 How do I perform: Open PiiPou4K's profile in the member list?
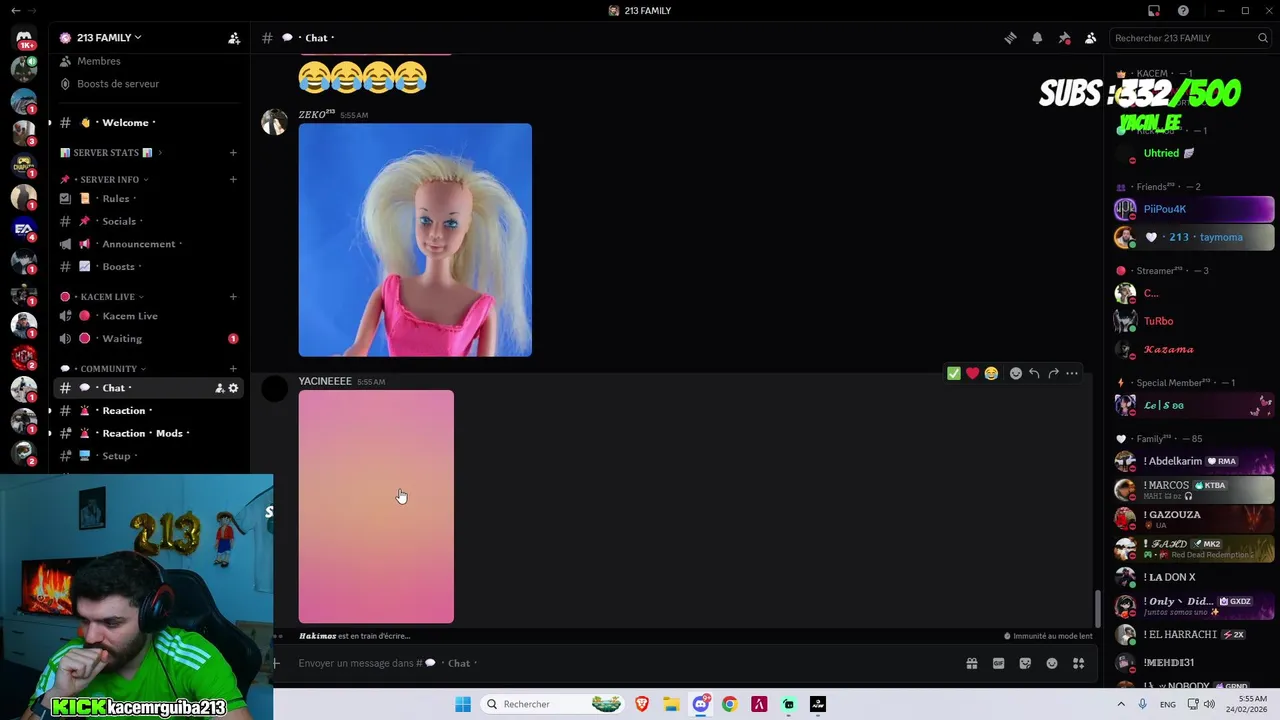[x=1194, y=209]
